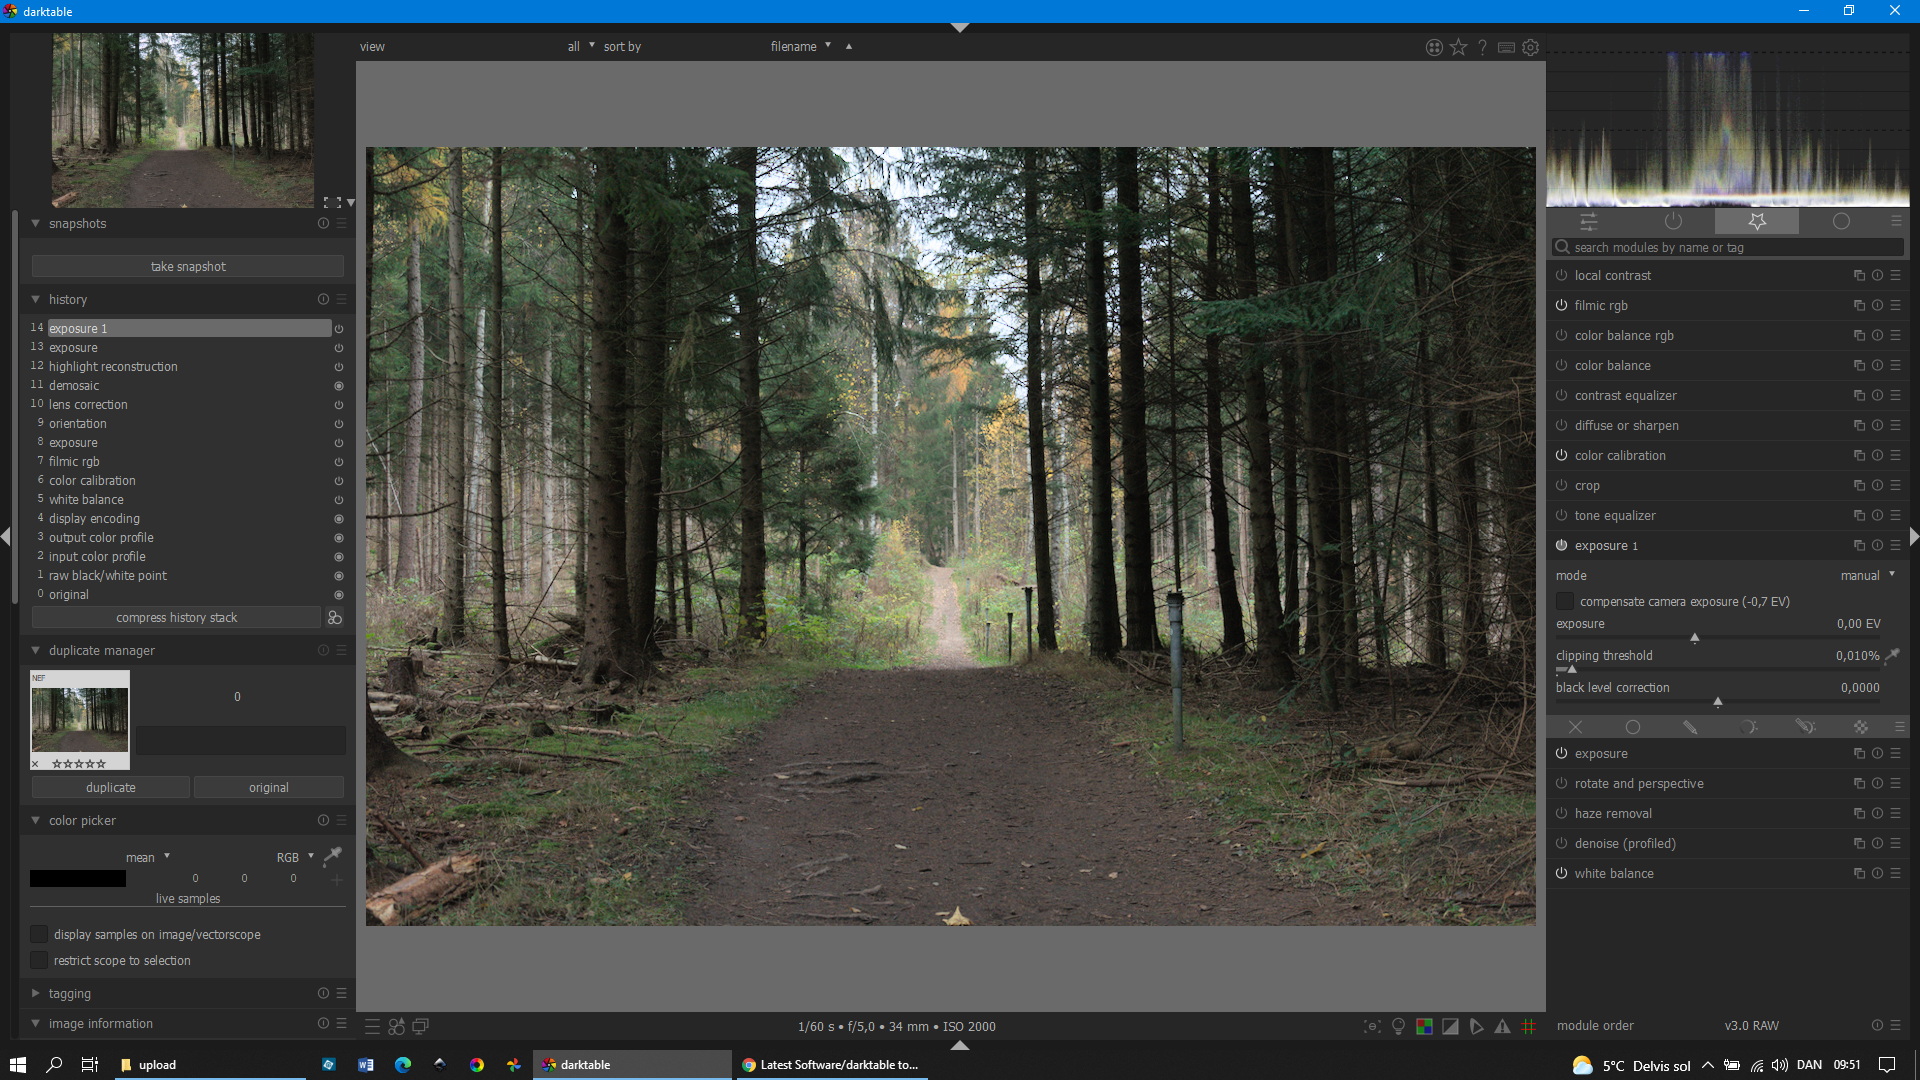This screenshot has height=1080, width=1920.
Task: Turn off the filmic rgb module
Action: point(1561,306)
